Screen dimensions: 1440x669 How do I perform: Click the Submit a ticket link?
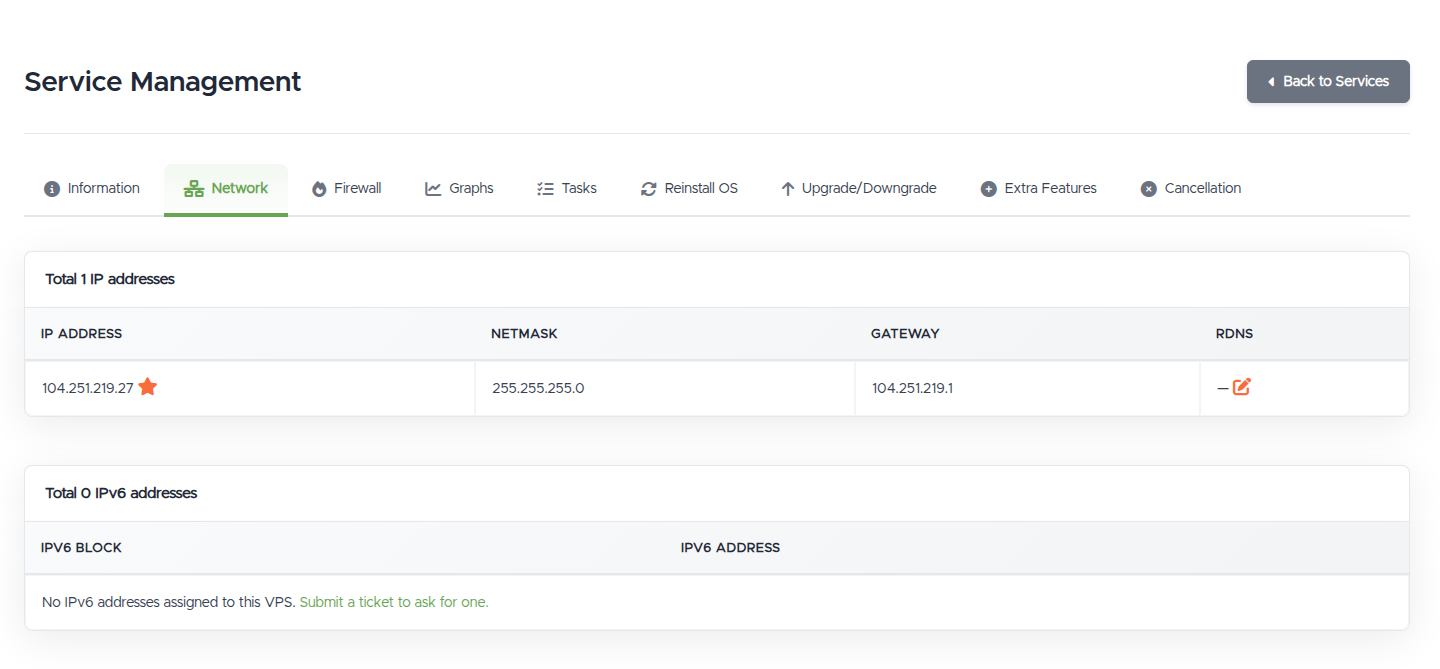394,602
